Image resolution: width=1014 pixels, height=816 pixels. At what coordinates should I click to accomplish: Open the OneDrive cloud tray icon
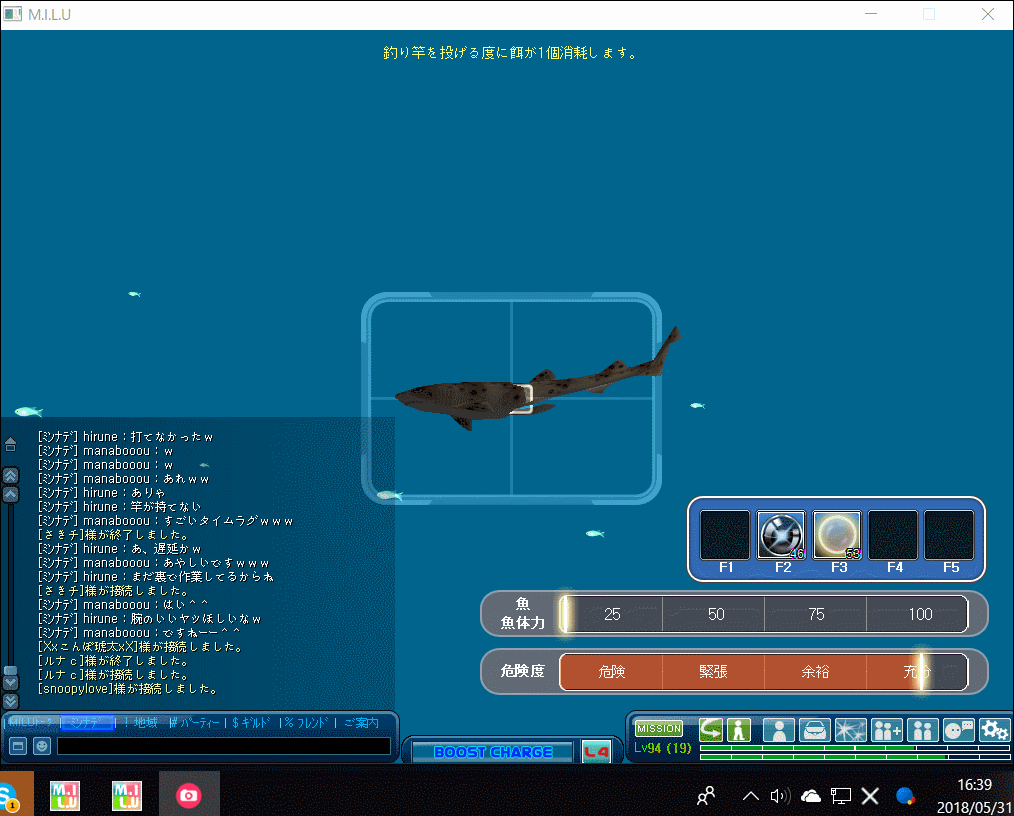click(810, 796)
